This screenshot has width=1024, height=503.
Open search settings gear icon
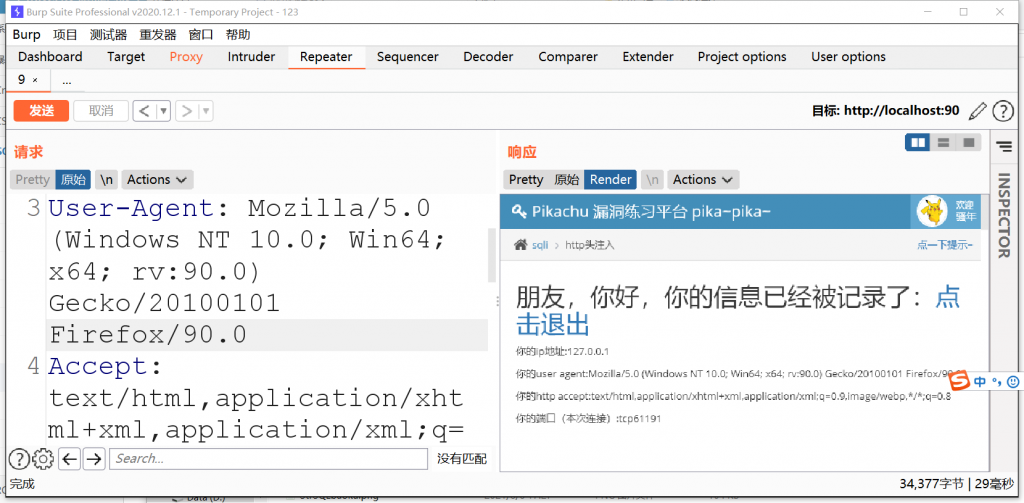[x=43, y=459]
